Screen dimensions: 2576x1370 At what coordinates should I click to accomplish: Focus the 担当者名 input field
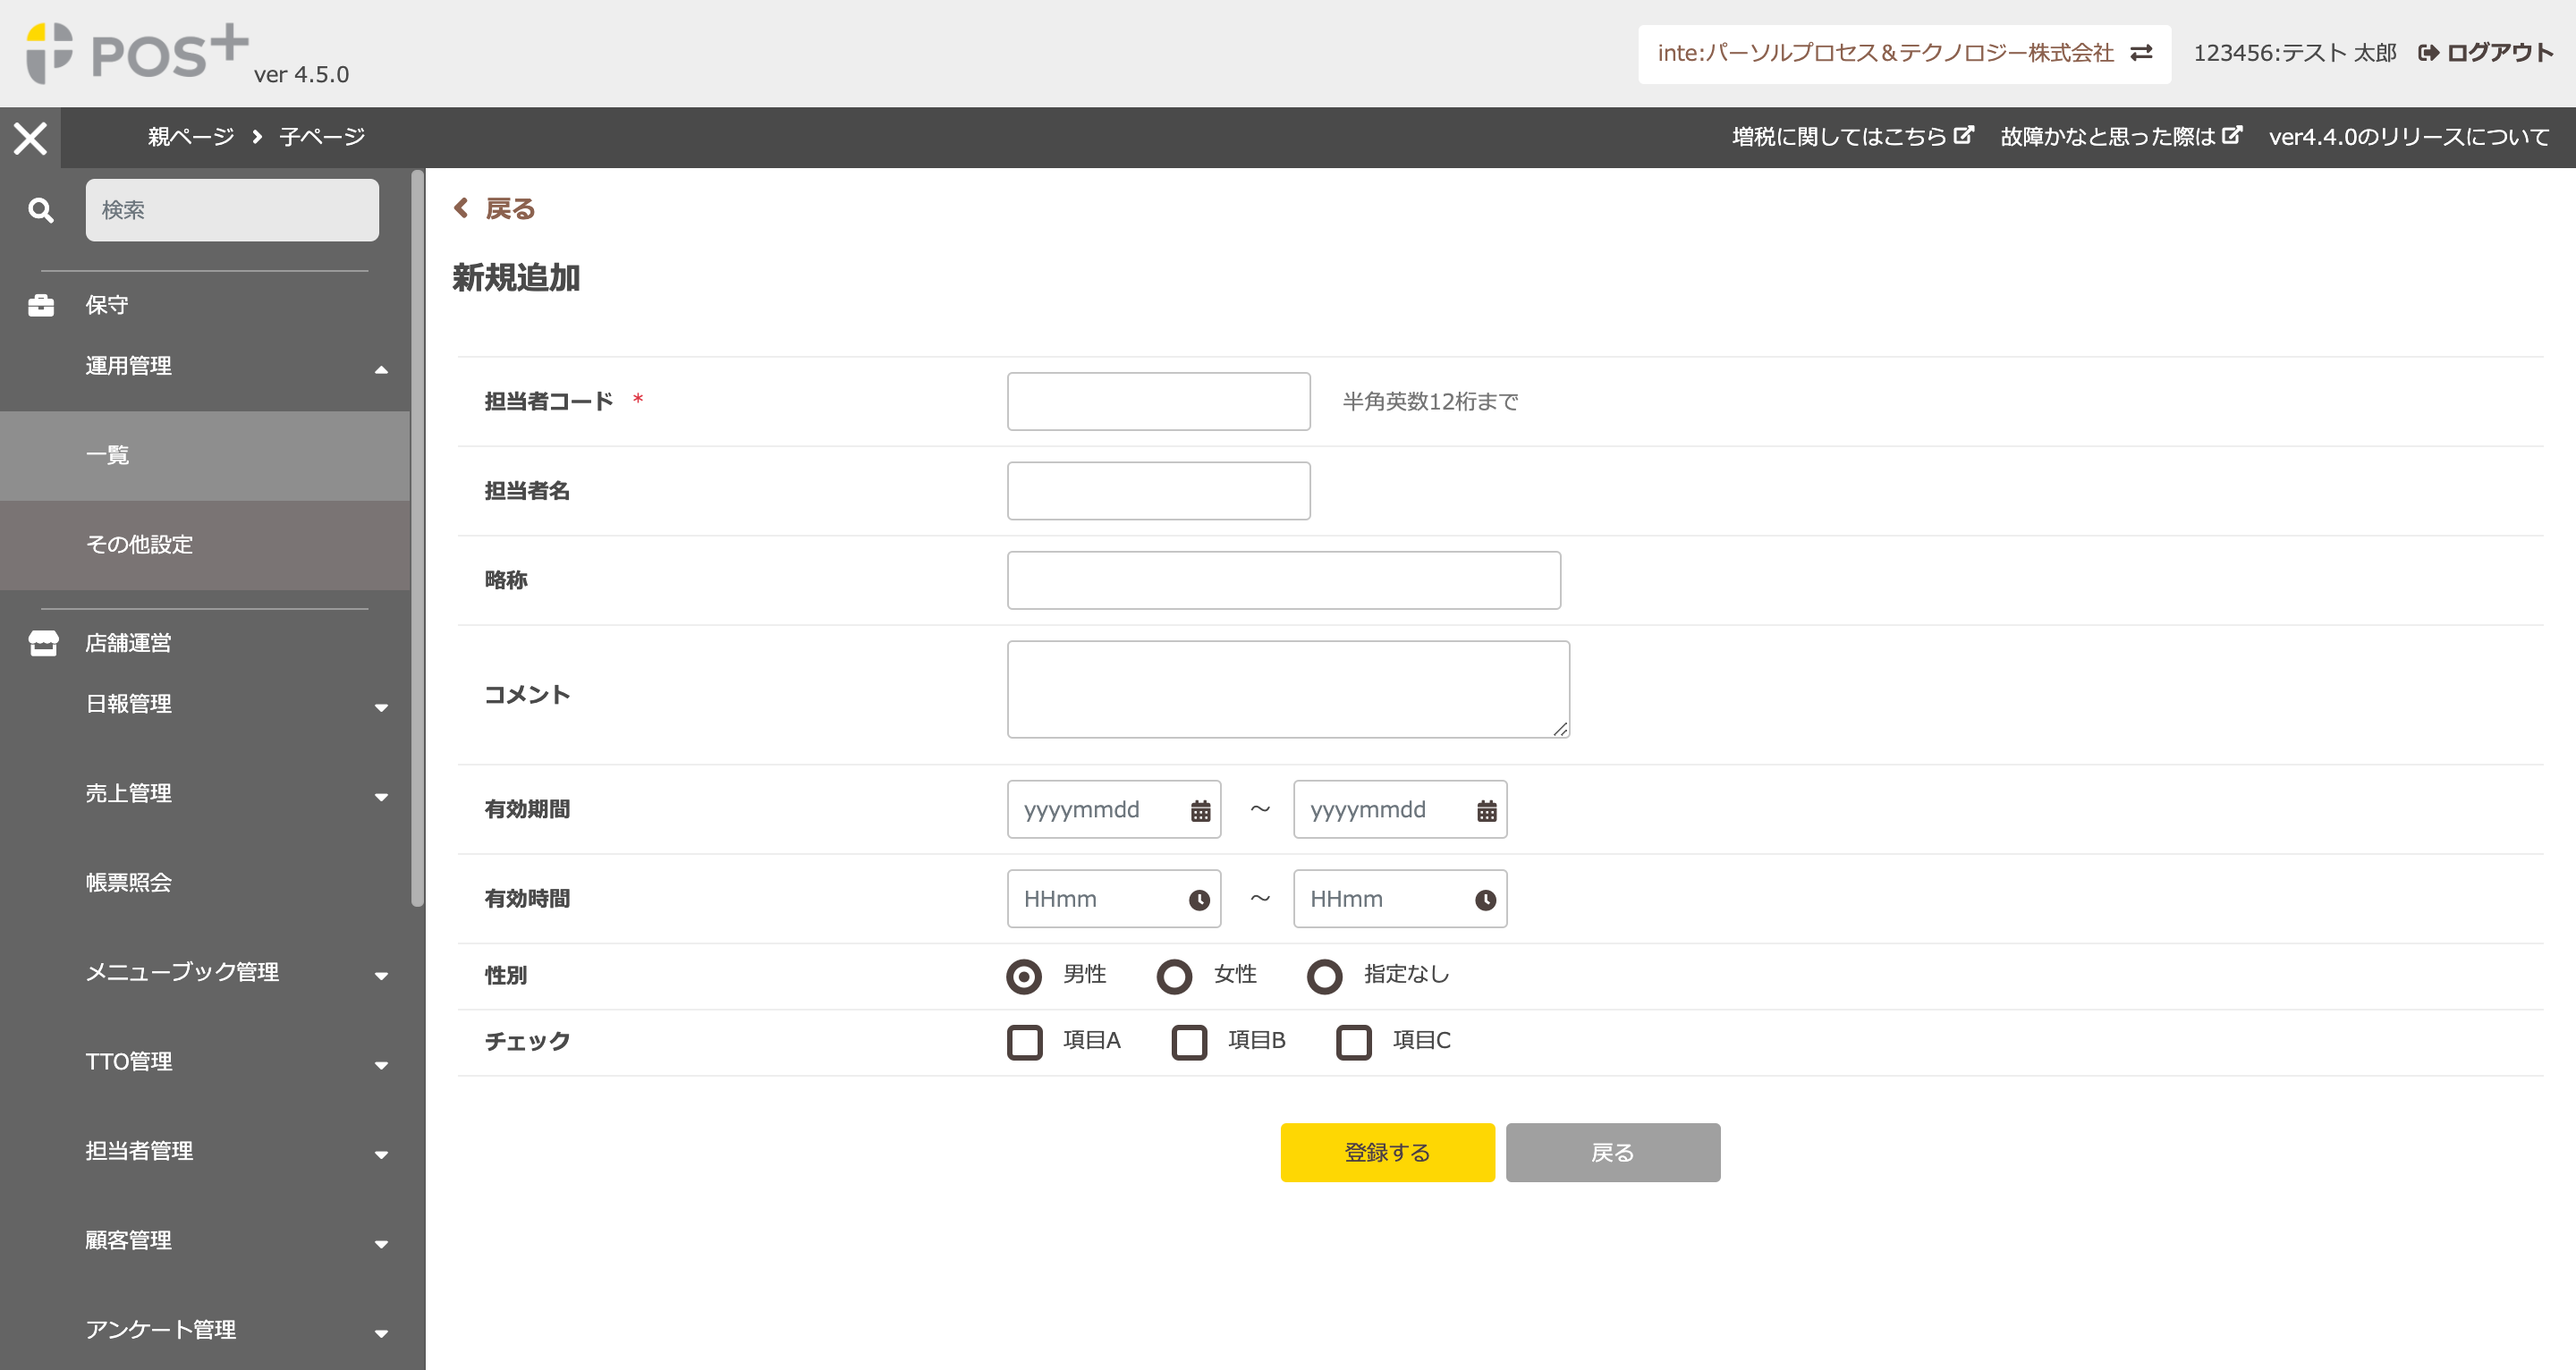1158,491
